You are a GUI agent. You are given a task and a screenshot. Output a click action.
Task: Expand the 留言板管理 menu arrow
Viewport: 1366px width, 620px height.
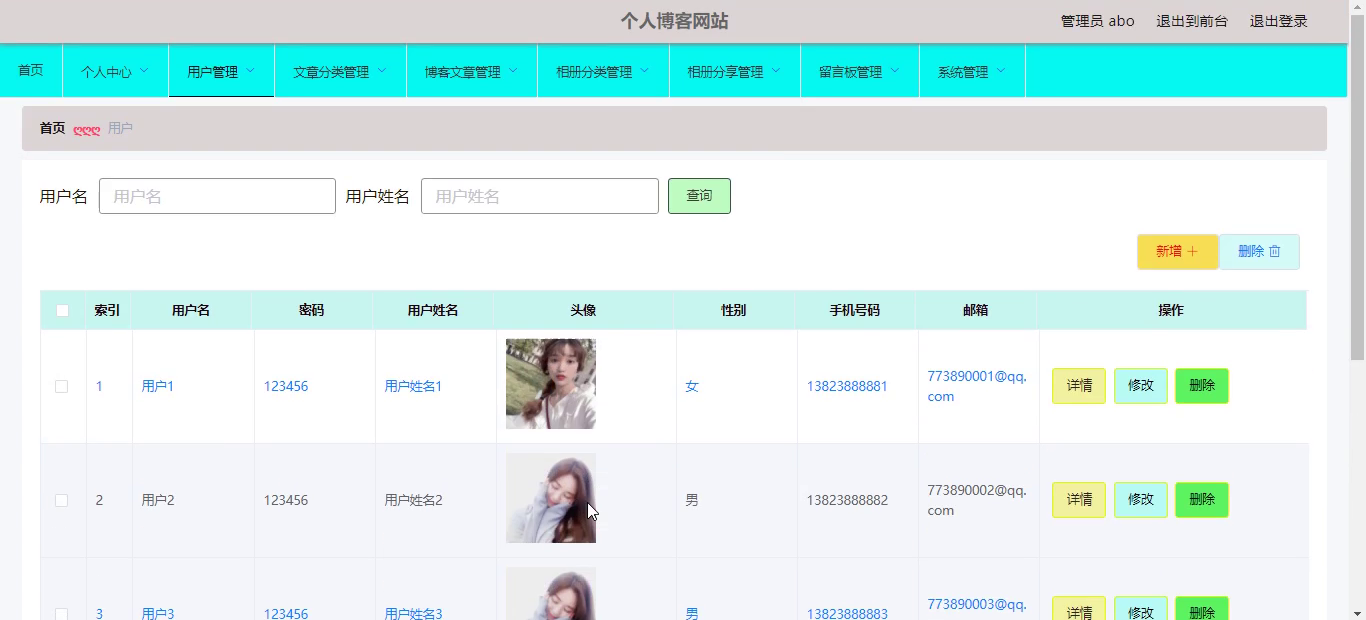894,70
